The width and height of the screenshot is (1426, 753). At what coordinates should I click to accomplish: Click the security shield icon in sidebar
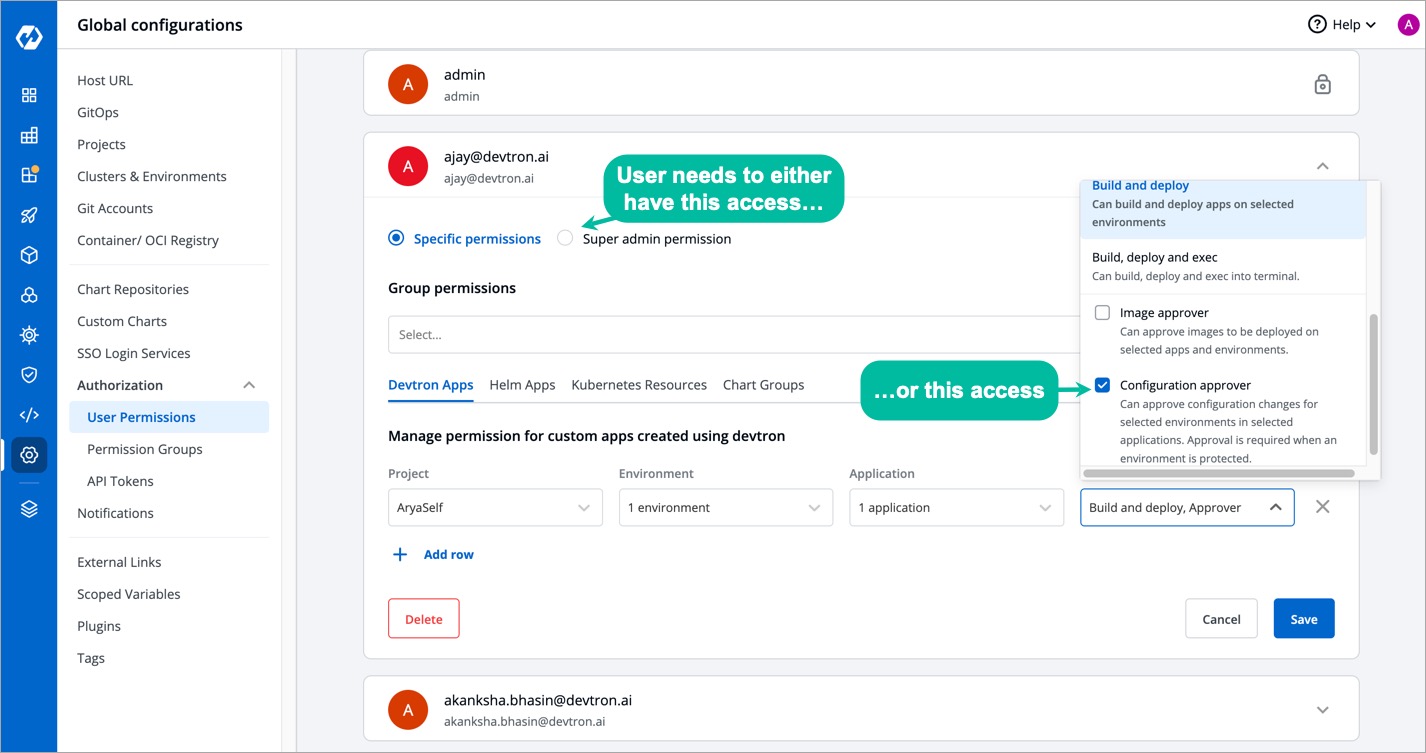[x=29, y=375]
